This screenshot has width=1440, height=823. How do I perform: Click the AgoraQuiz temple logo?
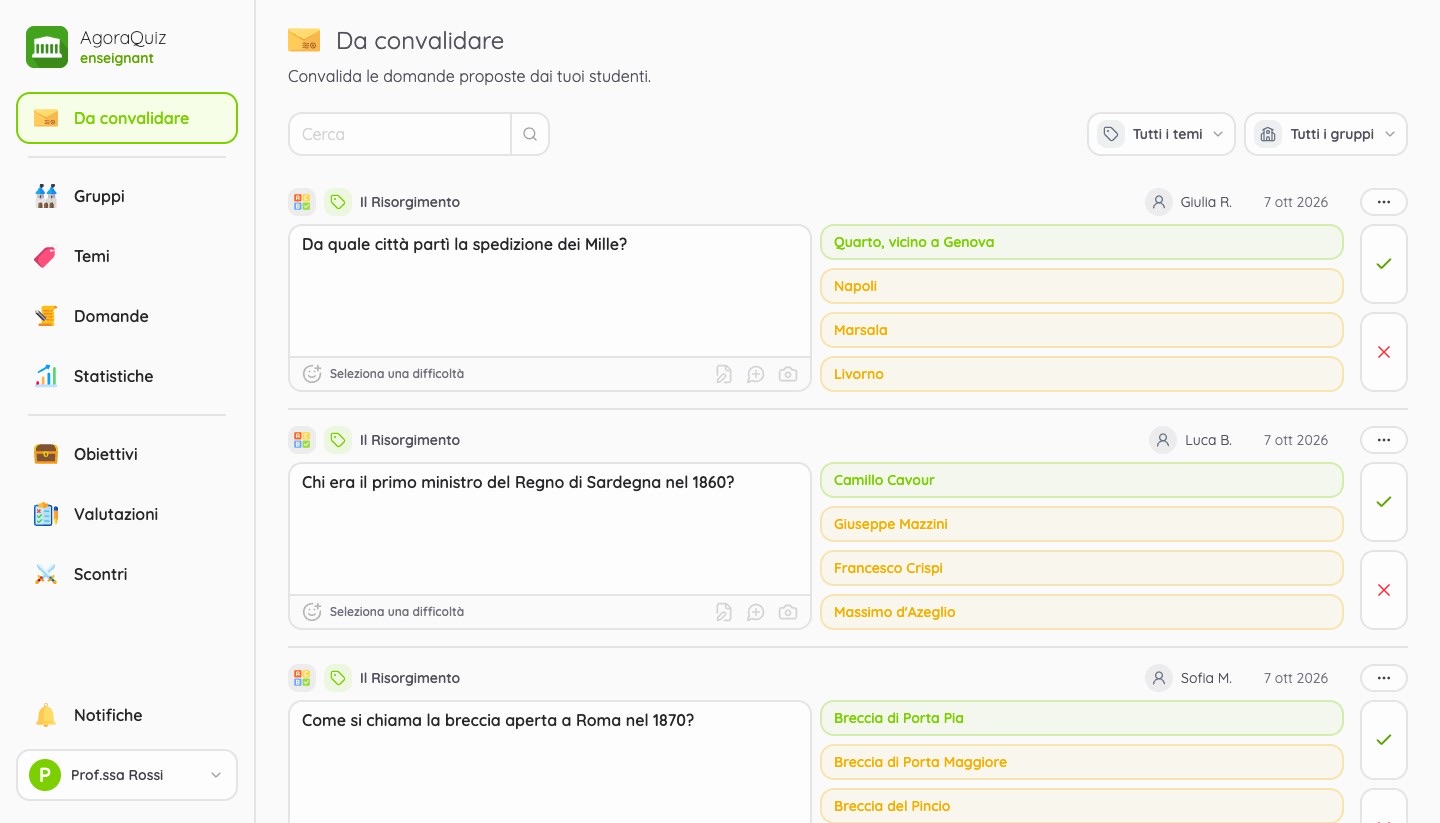pos(47,47)
